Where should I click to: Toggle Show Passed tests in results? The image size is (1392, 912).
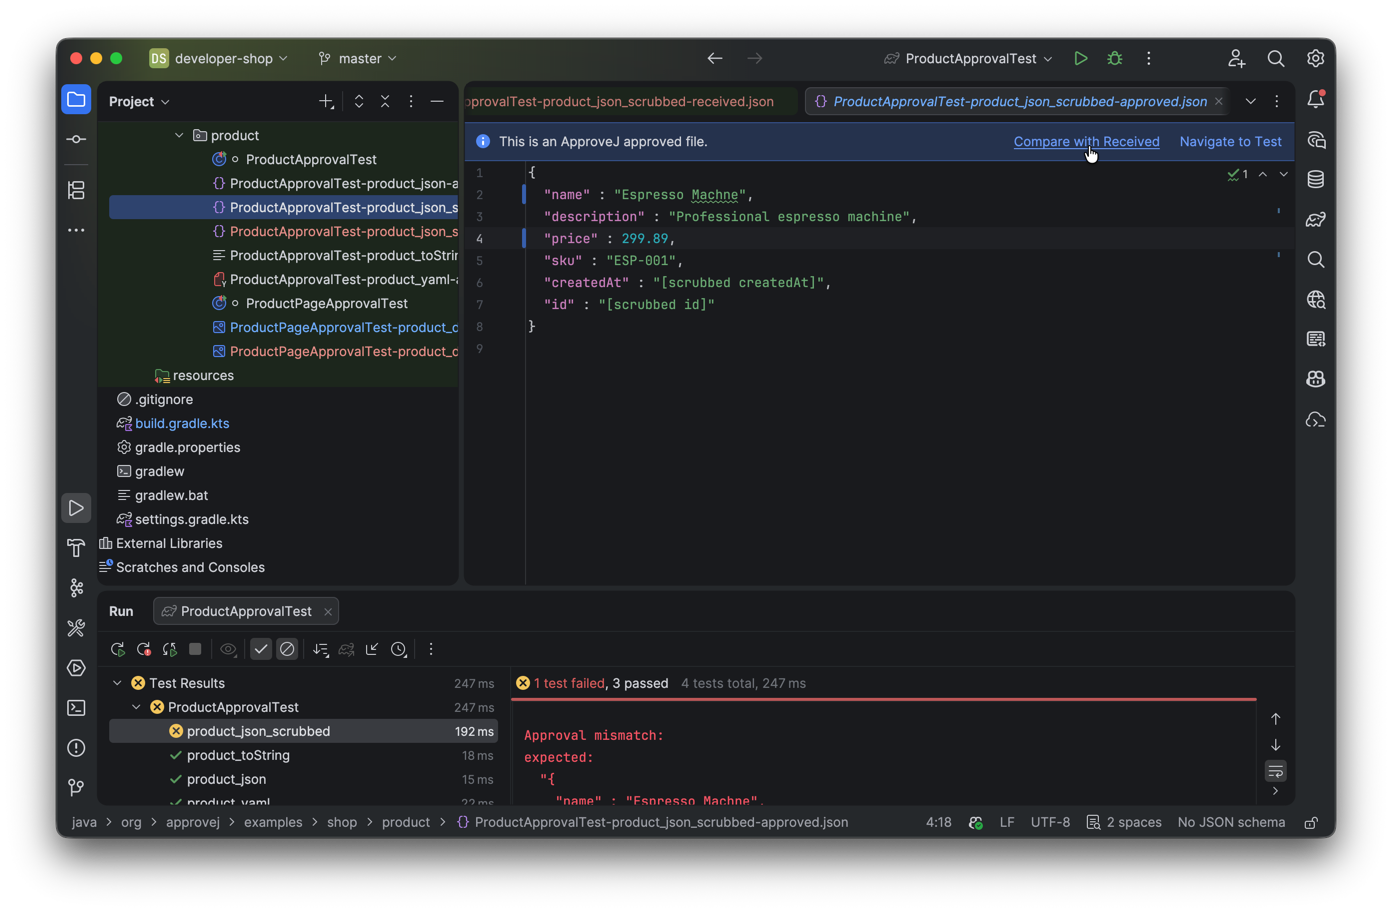(x=261, y=649)
